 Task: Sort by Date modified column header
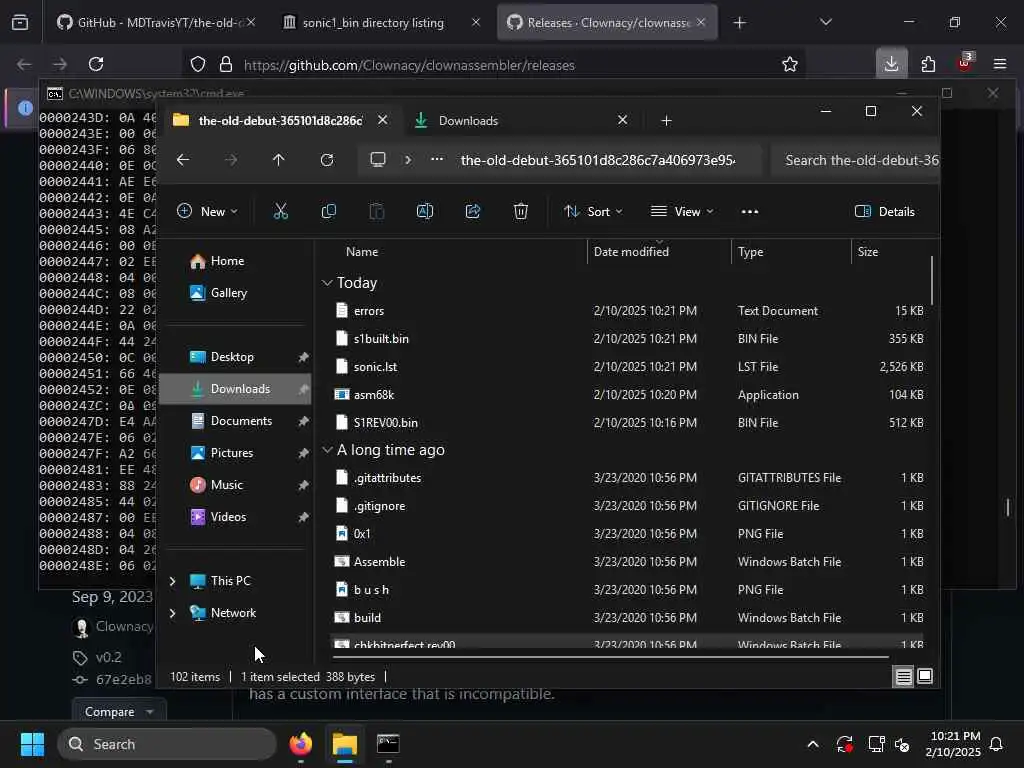point(658,251)
